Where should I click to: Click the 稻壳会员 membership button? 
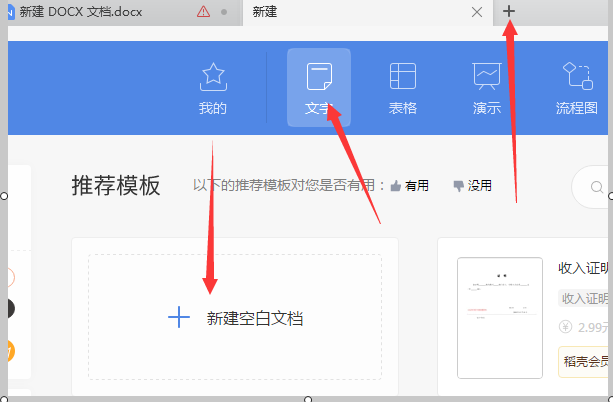tap(583, 362)
